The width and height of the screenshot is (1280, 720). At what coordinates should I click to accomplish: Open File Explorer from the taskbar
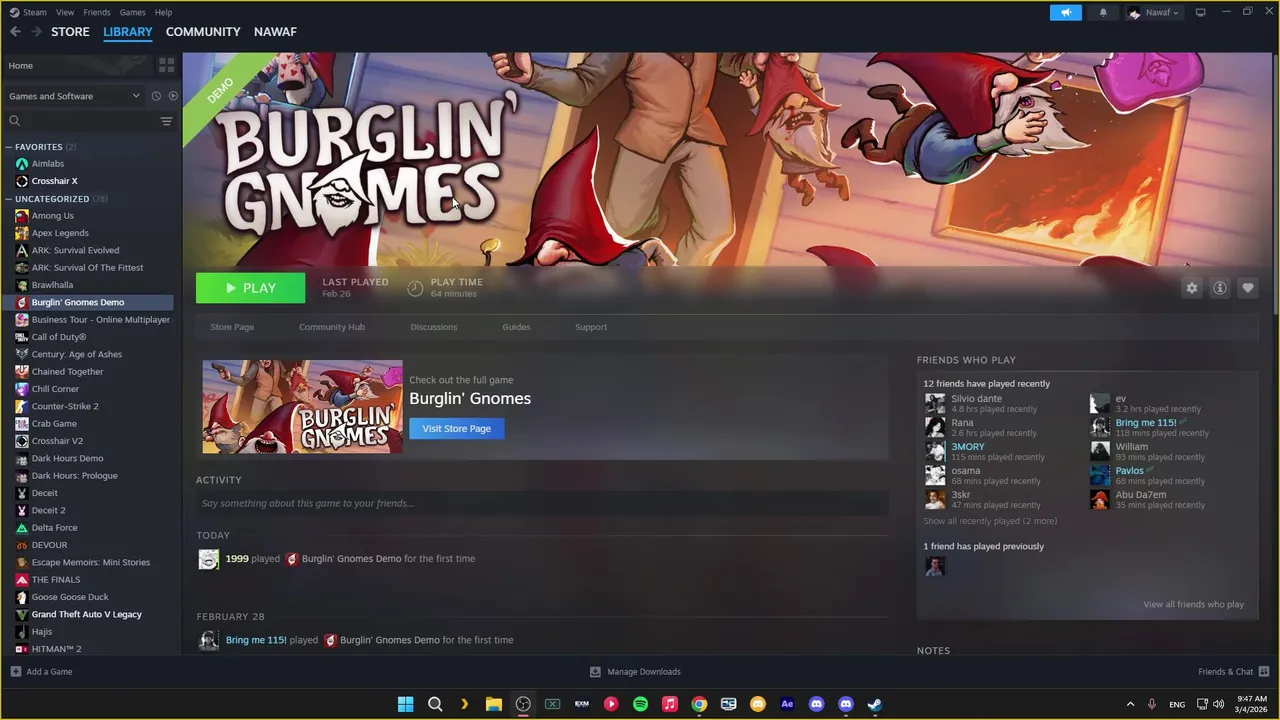tap(494, 704)
